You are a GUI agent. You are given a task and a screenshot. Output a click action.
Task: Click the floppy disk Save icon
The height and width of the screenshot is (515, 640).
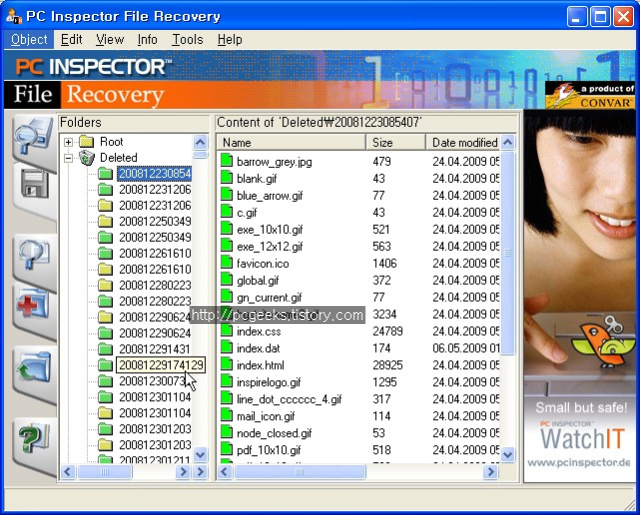34,184
